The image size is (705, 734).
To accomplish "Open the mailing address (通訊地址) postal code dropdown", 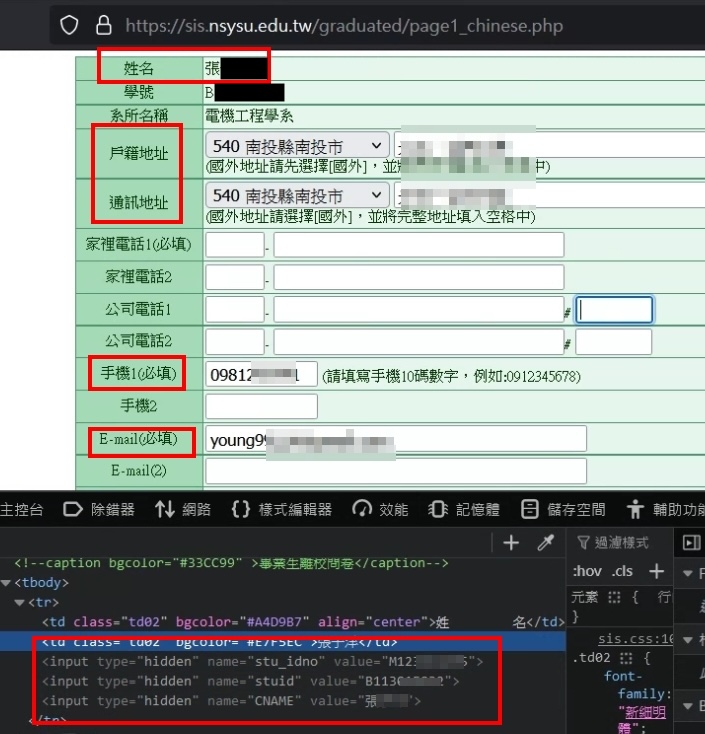I will (297, 195).
